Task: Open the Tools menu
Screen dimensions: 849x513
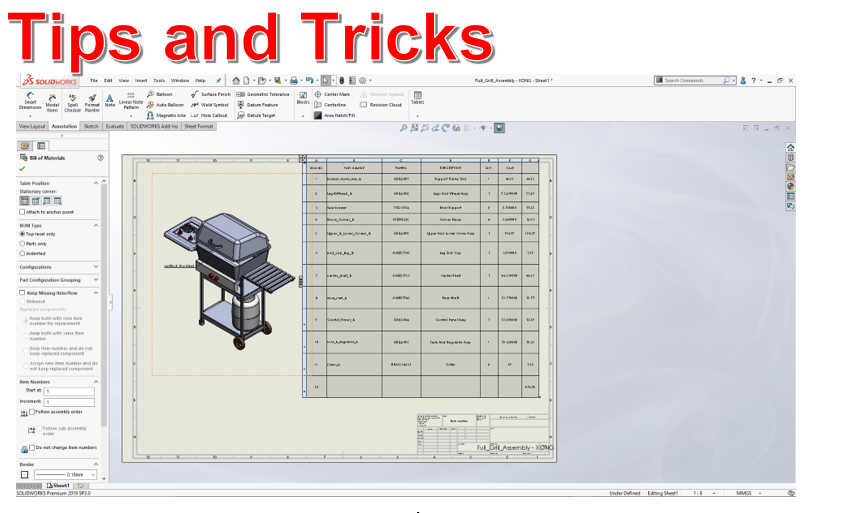Action: pos(159,81)
